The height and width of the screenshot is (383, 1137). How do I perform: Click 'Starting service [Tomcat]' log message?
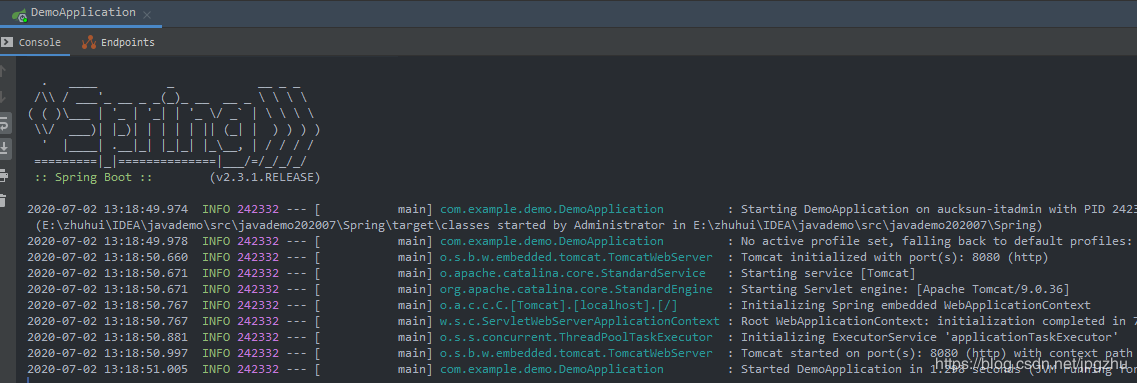tap(828, 273)
